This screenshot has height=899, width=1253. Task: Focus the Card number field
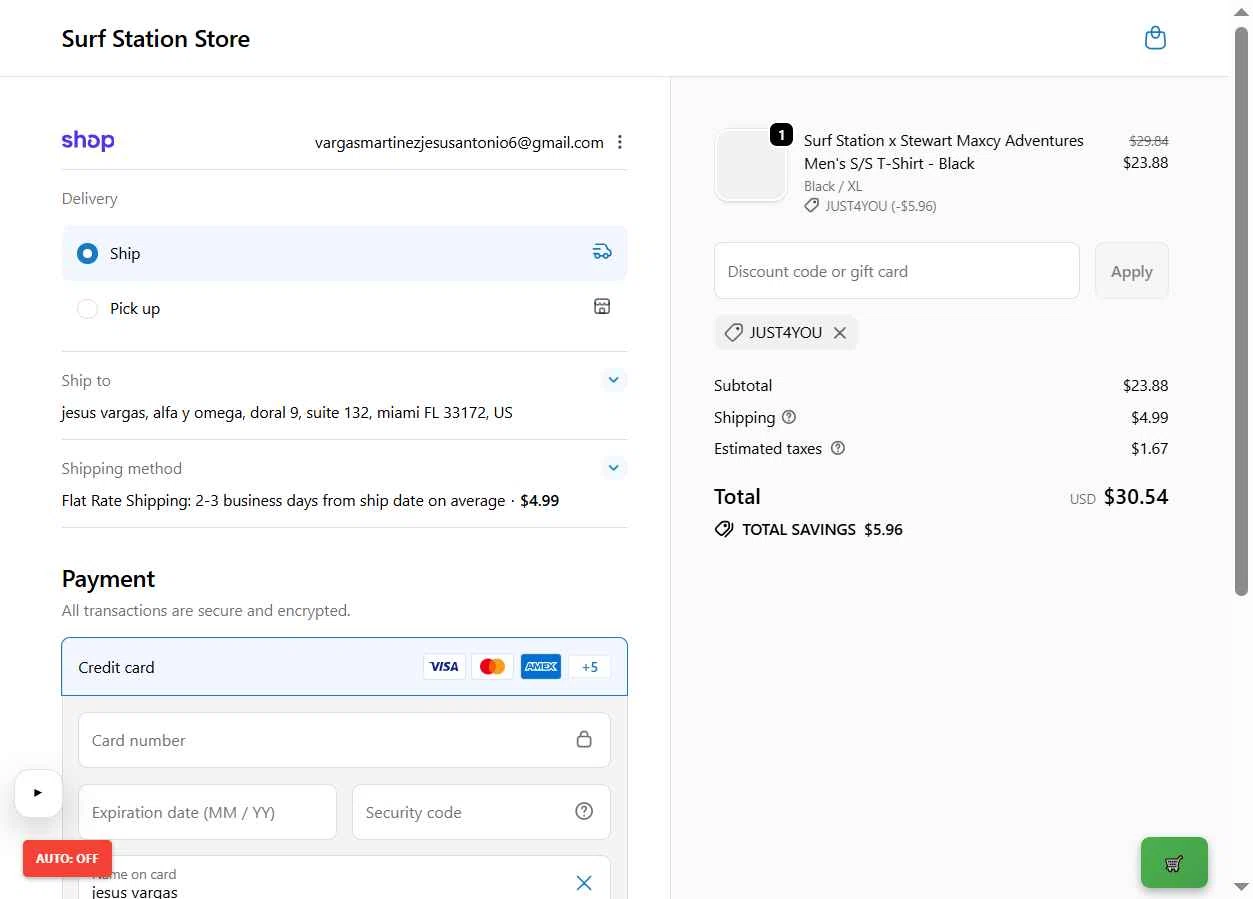(x=344, y=740)
